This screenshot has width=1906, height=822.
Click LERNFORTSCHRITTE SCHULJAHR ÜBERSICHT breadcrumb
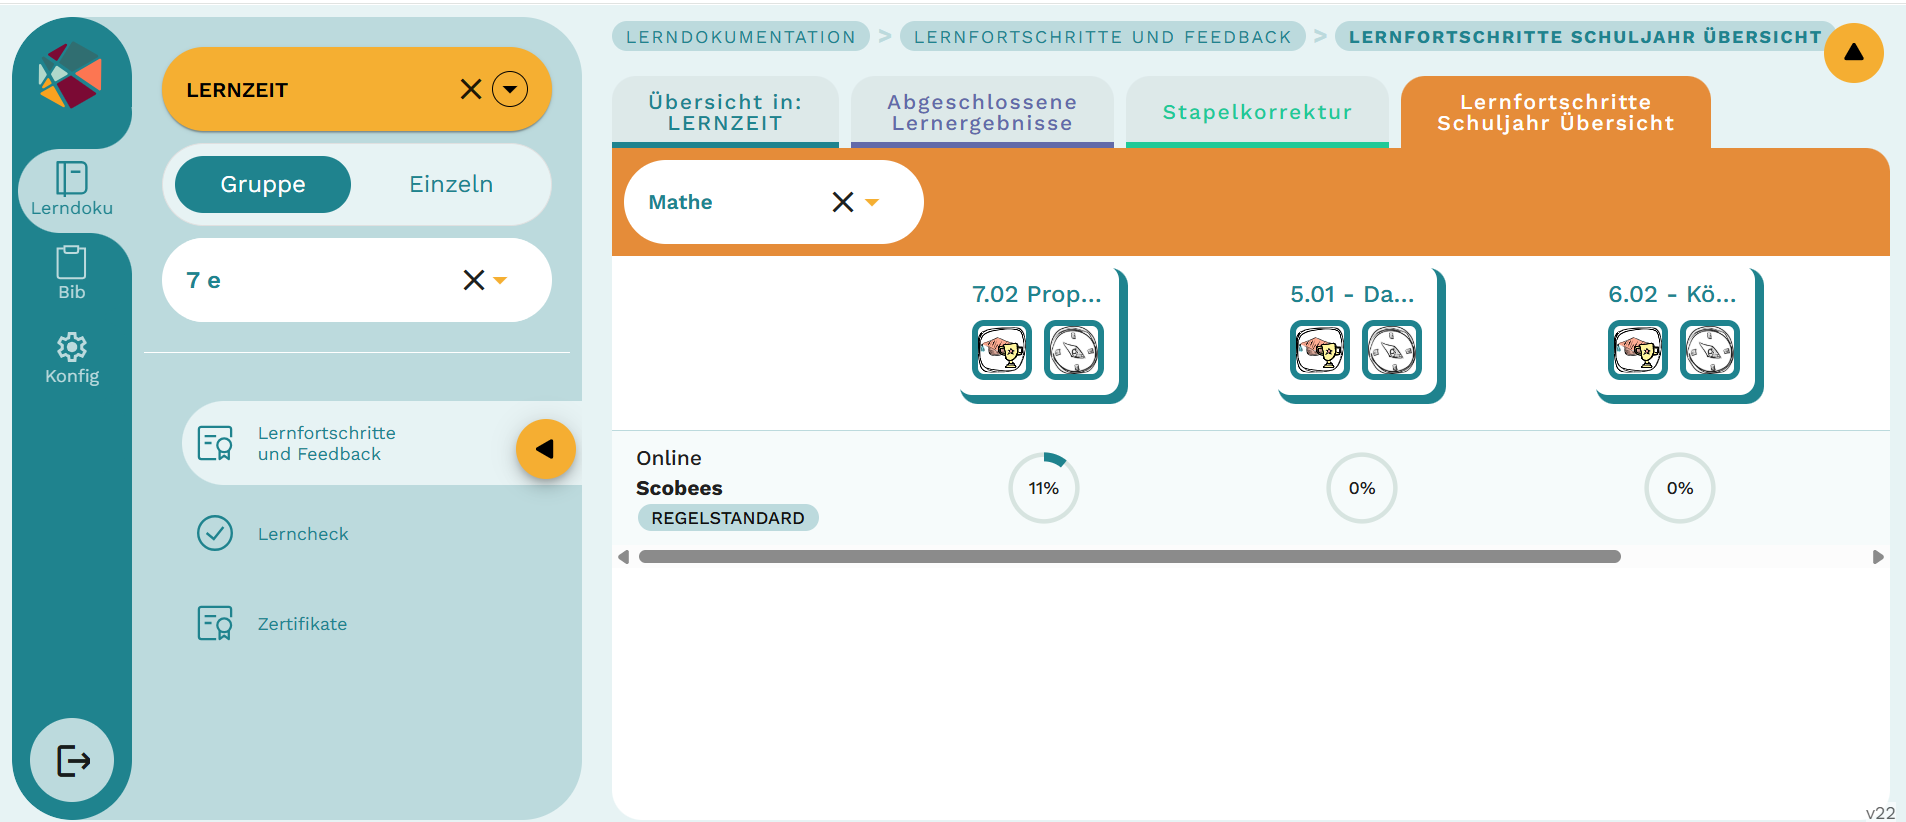click(x=1585, y=37)
